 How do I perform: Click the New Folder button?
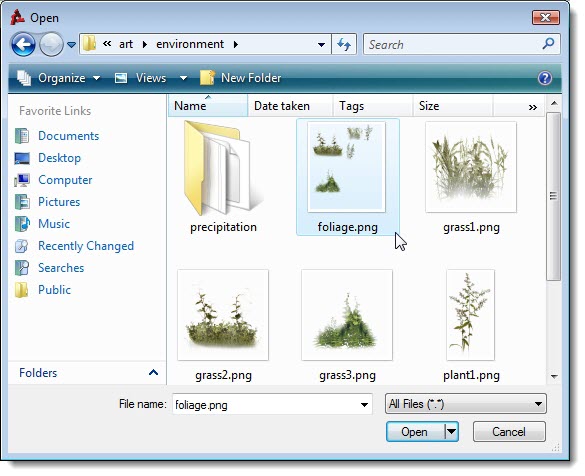[241, 78]
